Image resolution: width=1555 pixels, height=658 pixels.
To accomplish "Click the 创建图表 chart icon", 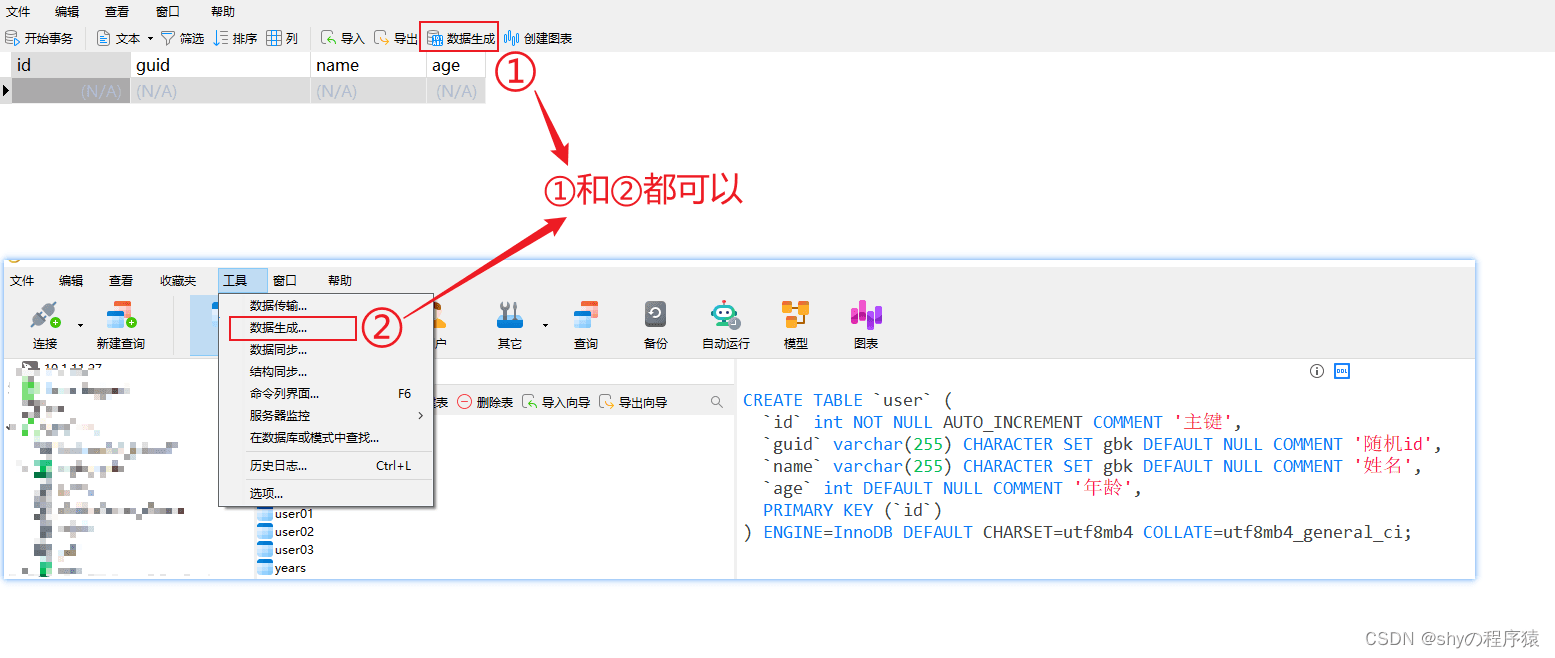I will click(x=512, y=38).
